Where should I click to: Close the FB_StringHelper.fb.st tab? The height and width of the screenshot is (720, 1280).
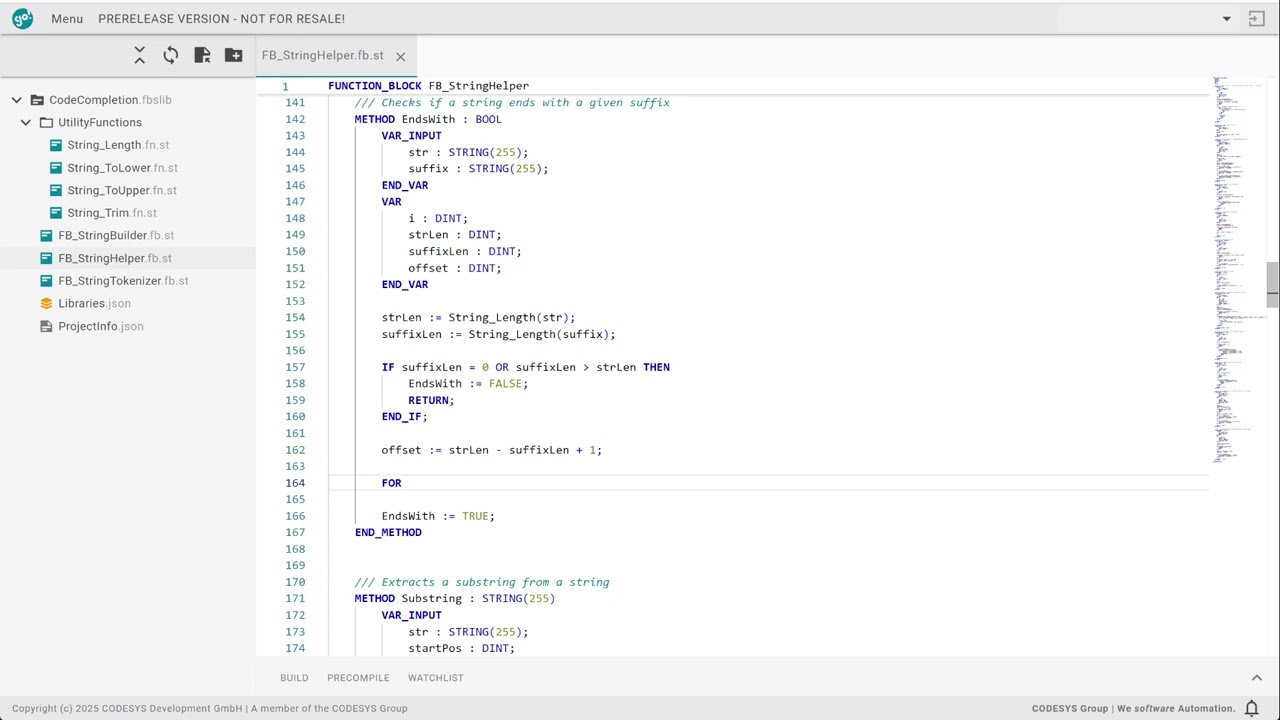(x=401, y=57)
